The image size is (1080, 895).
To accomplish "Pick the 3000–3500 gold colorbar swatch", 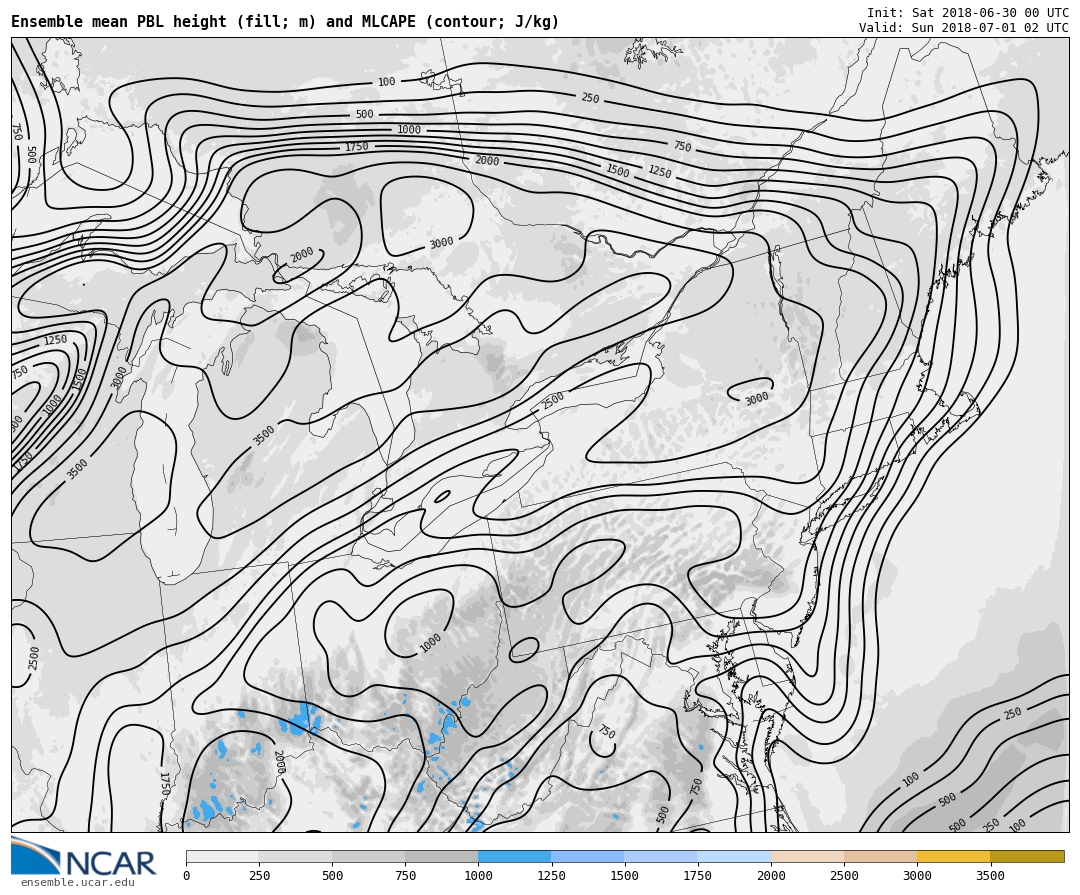I will point(953,856).
